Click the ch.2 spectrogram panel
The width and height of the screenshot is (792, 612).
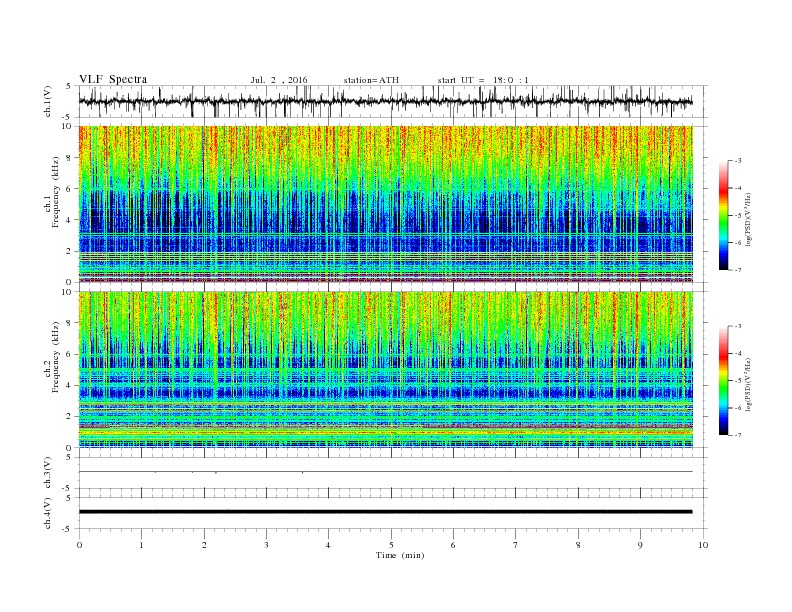386,370
